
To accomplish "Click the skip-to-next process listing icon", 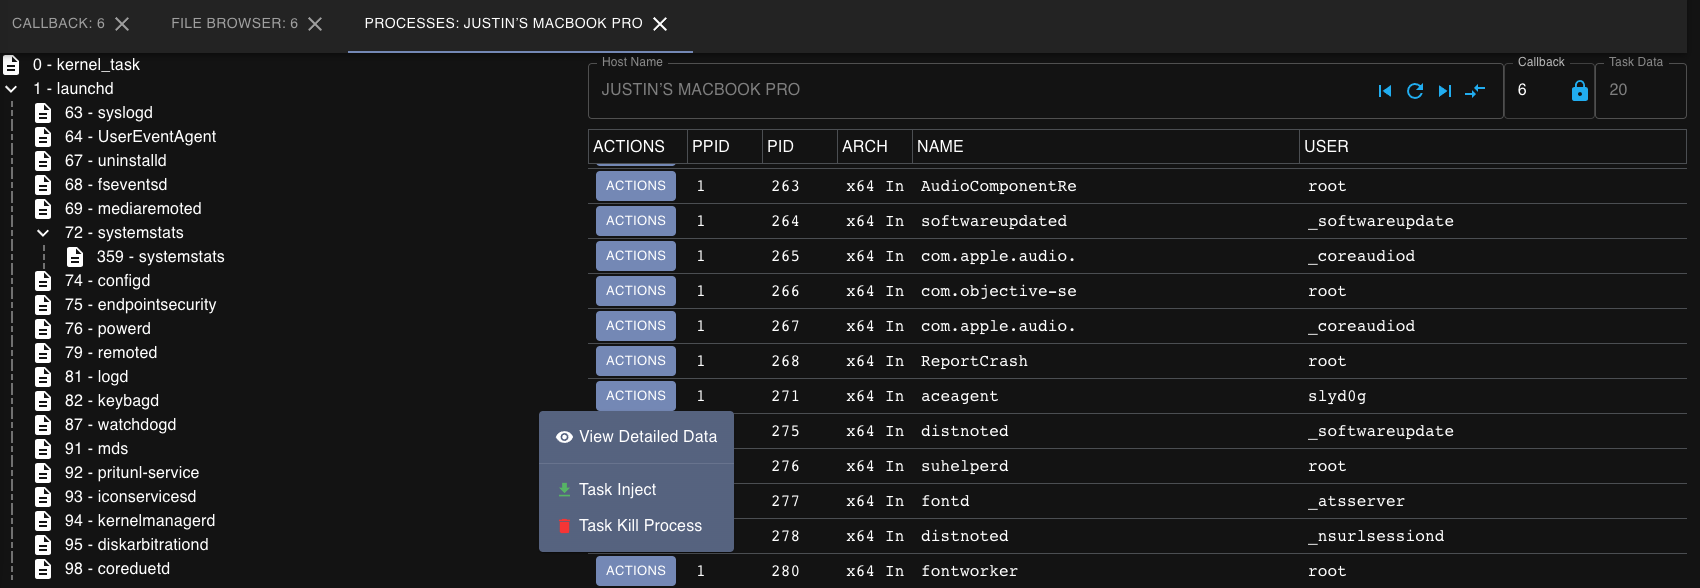I will click(x=1445, y=91).
